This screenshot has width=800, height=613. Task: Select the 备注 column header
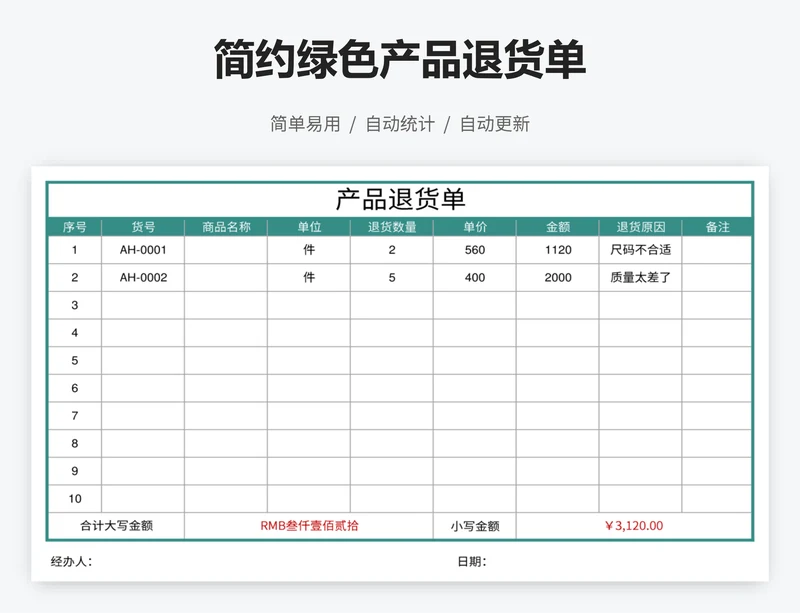click(717, 227)
